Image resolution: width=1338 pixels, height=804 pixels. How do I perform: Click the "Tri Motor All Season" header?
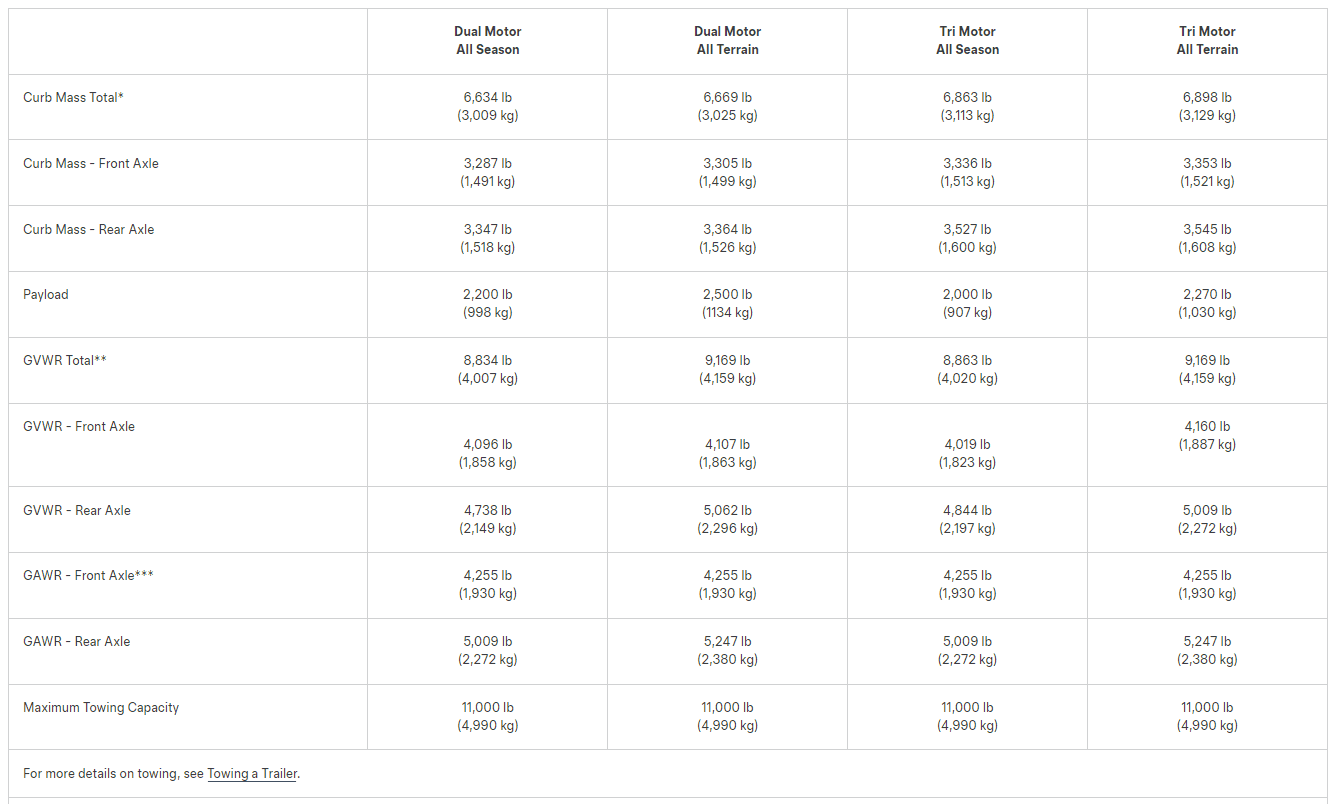click(967, 41)
